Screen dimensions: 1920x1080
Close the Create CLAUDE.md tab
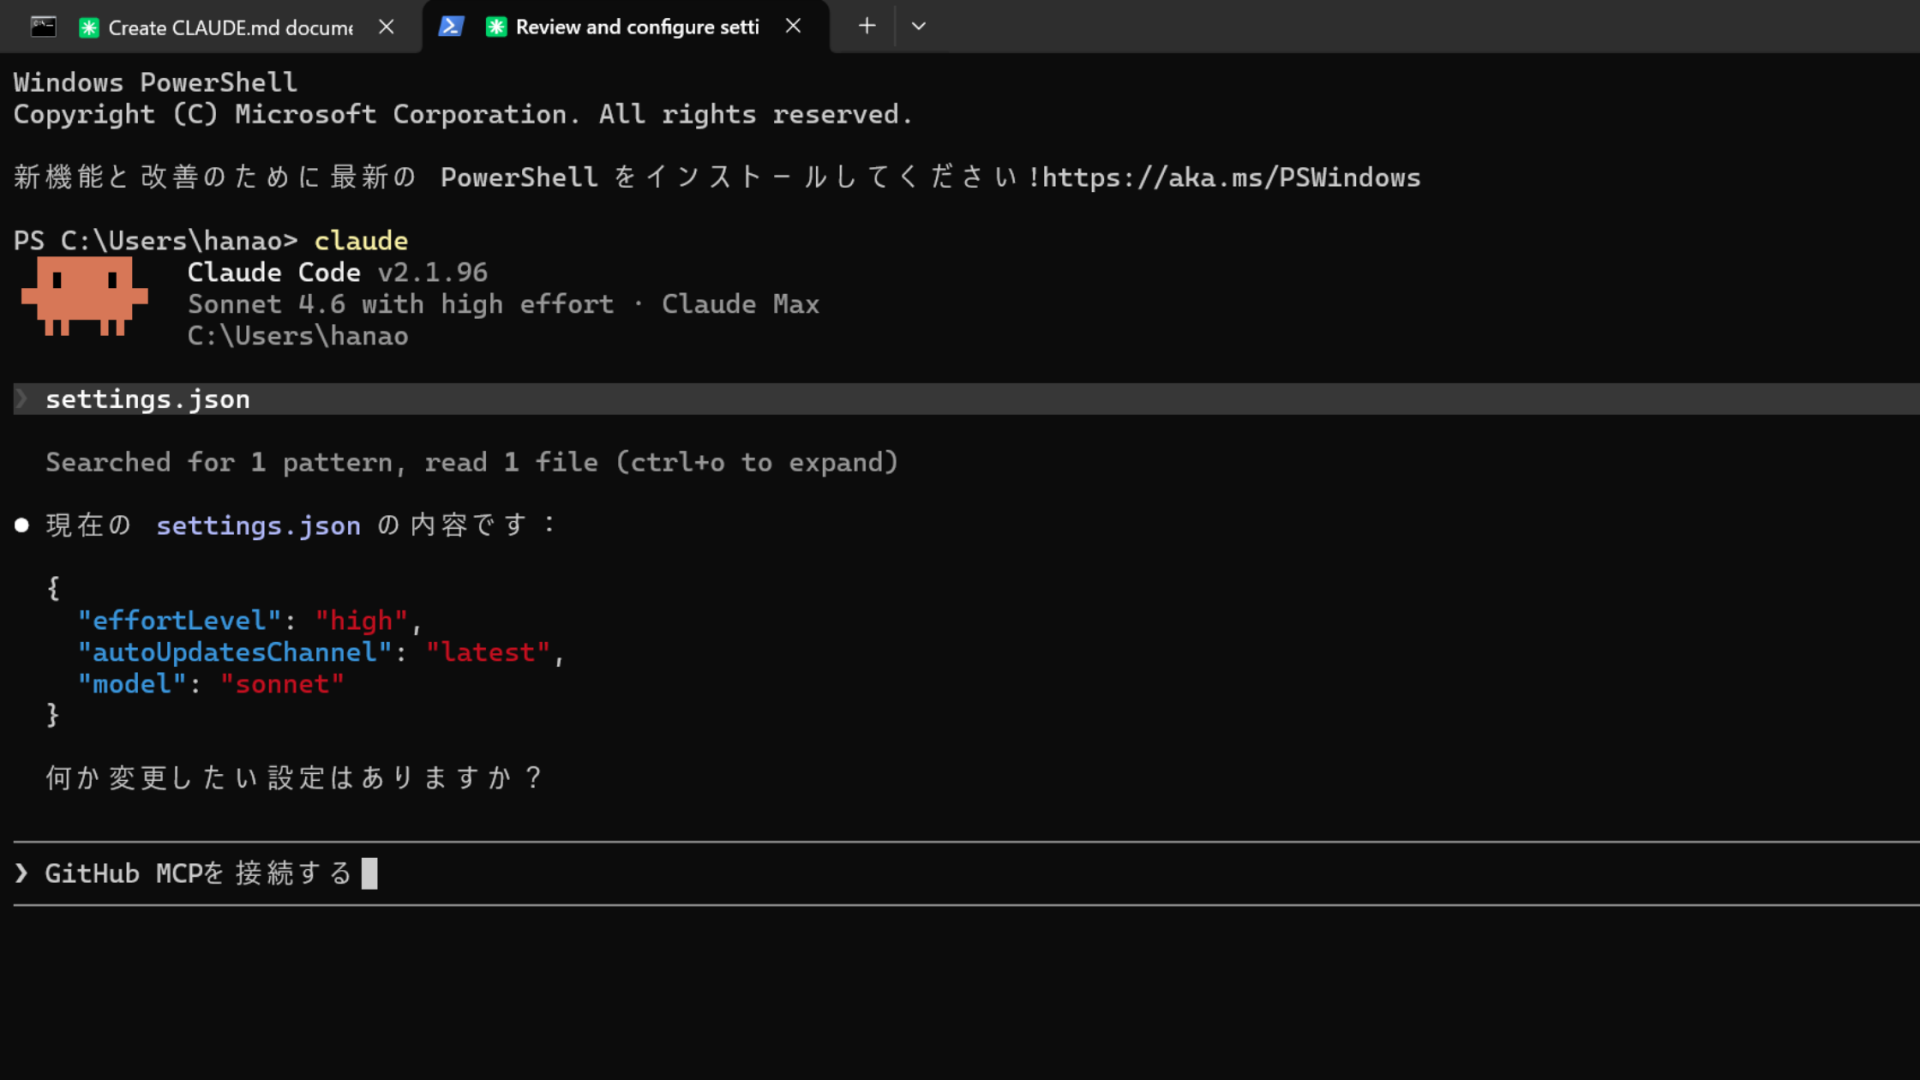(386, 27)
